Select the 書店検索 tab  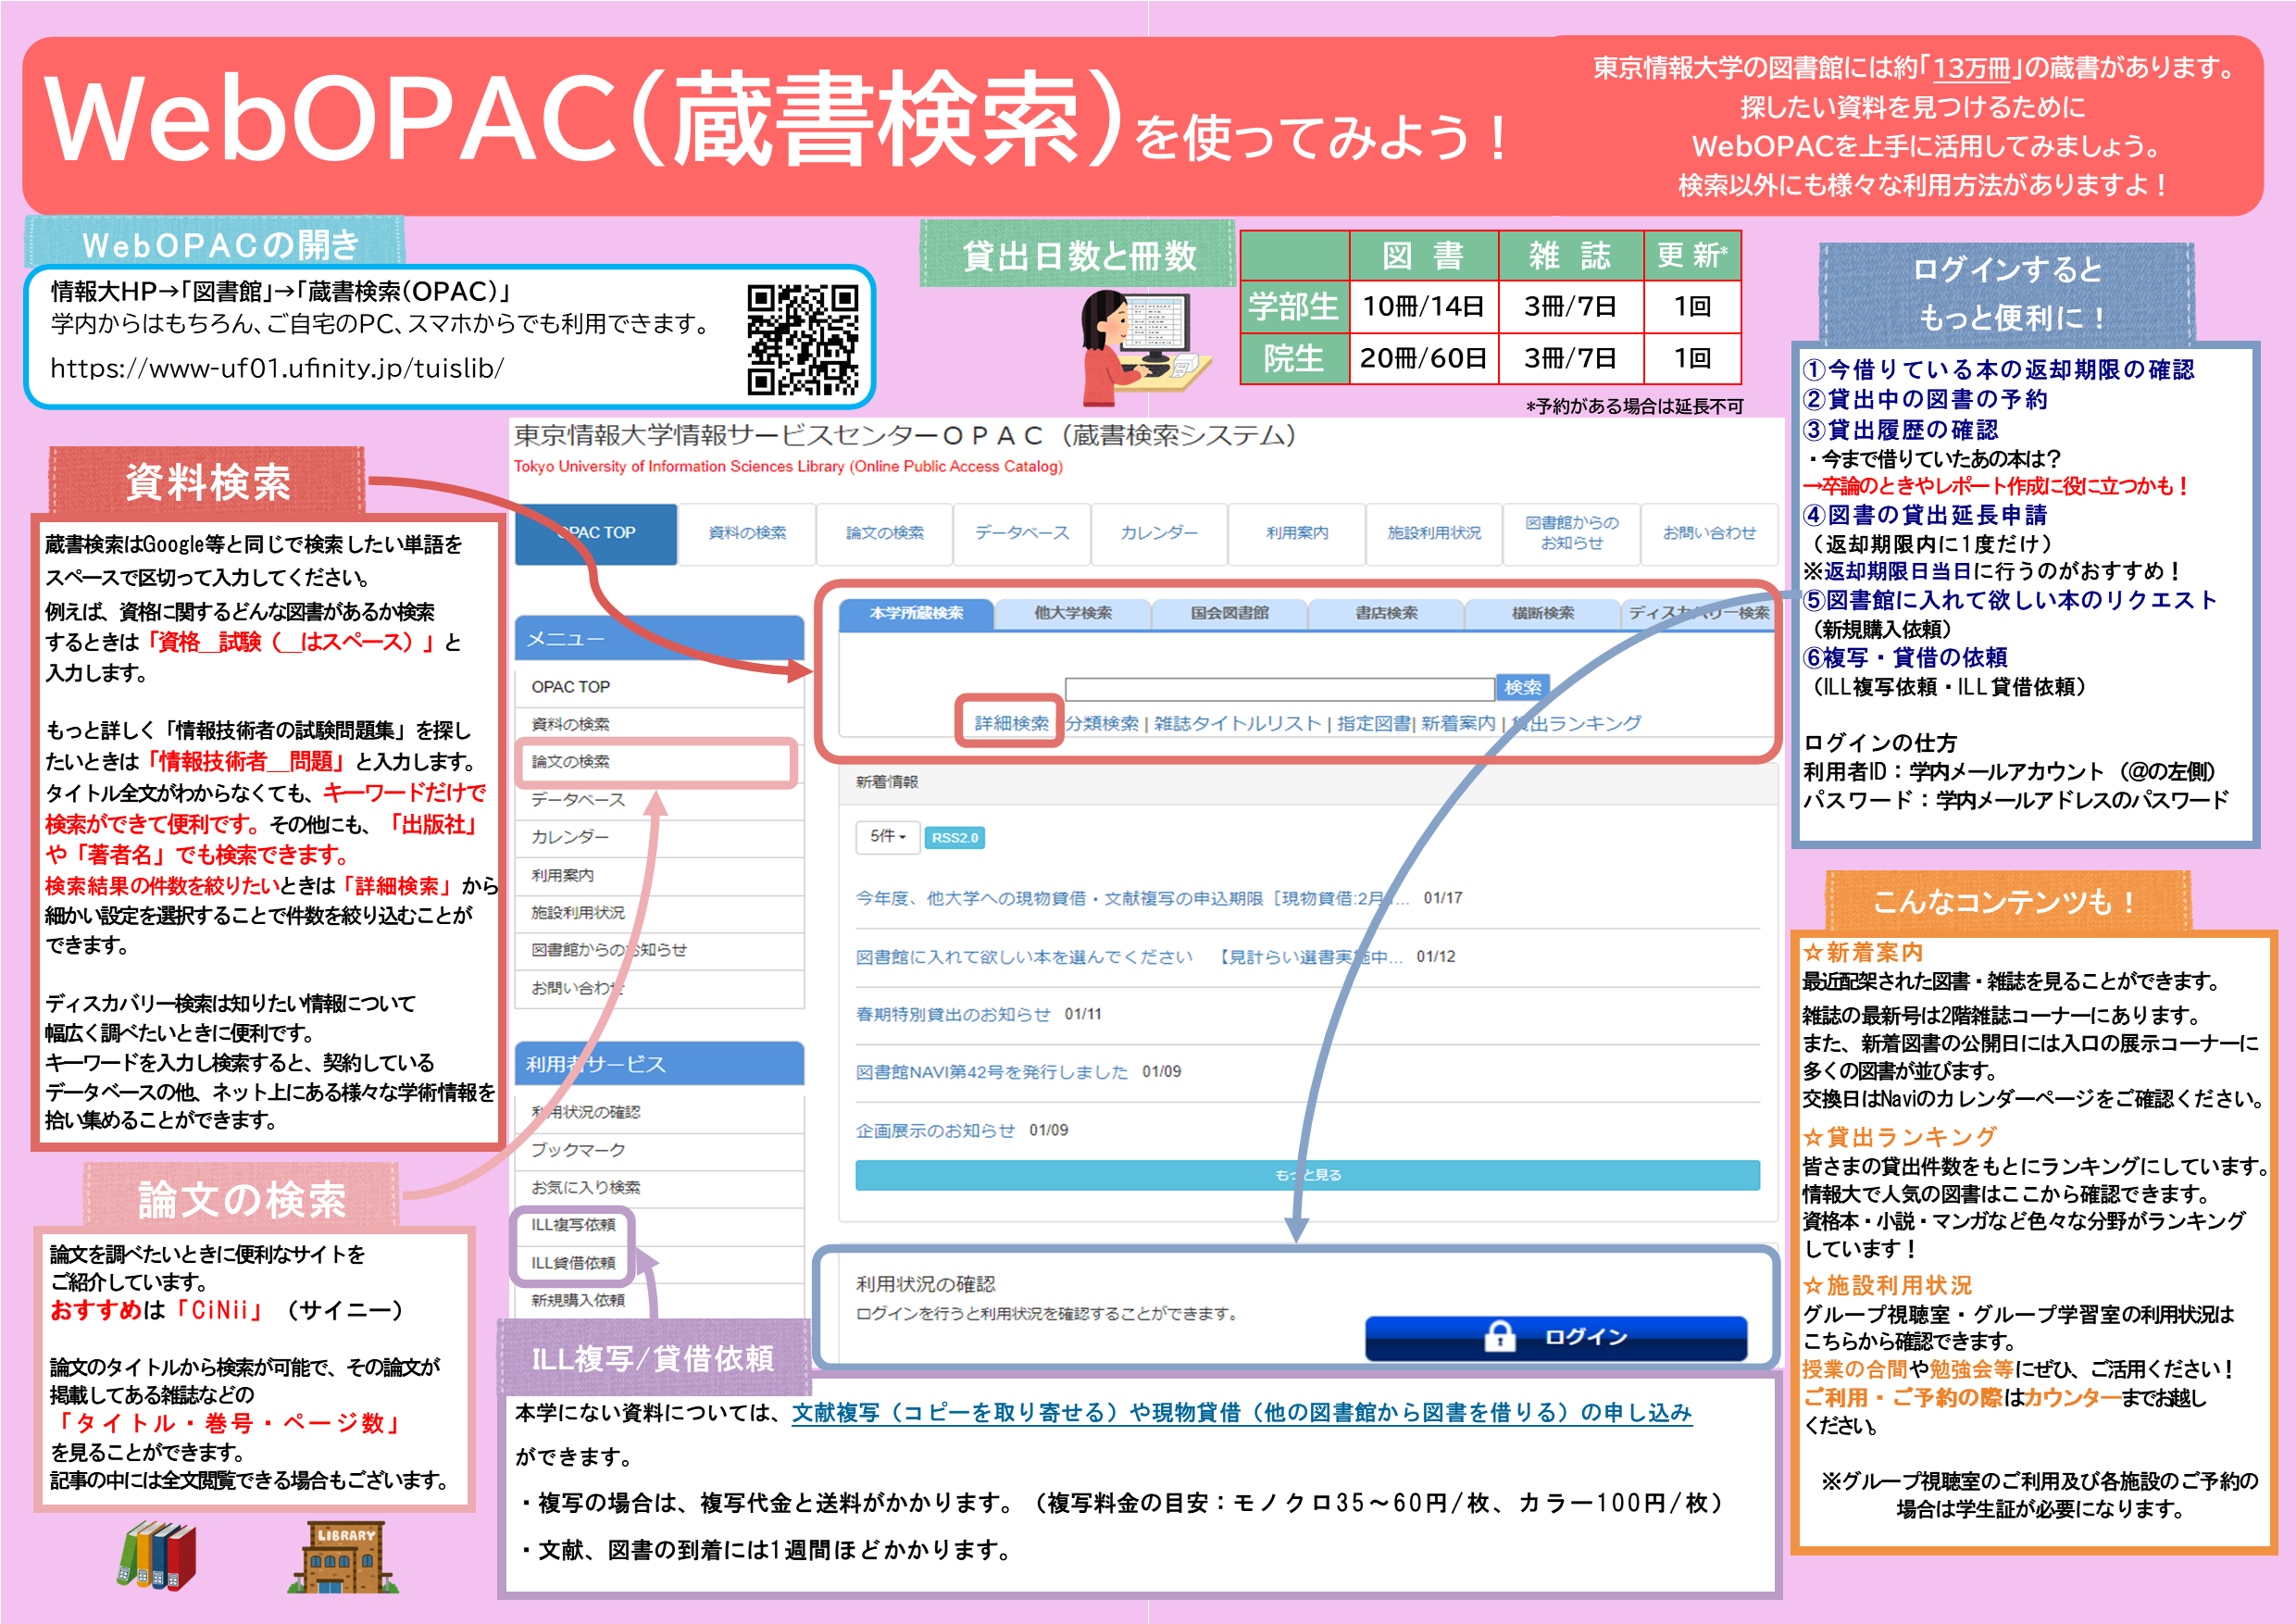click(x=1386, y=613)
